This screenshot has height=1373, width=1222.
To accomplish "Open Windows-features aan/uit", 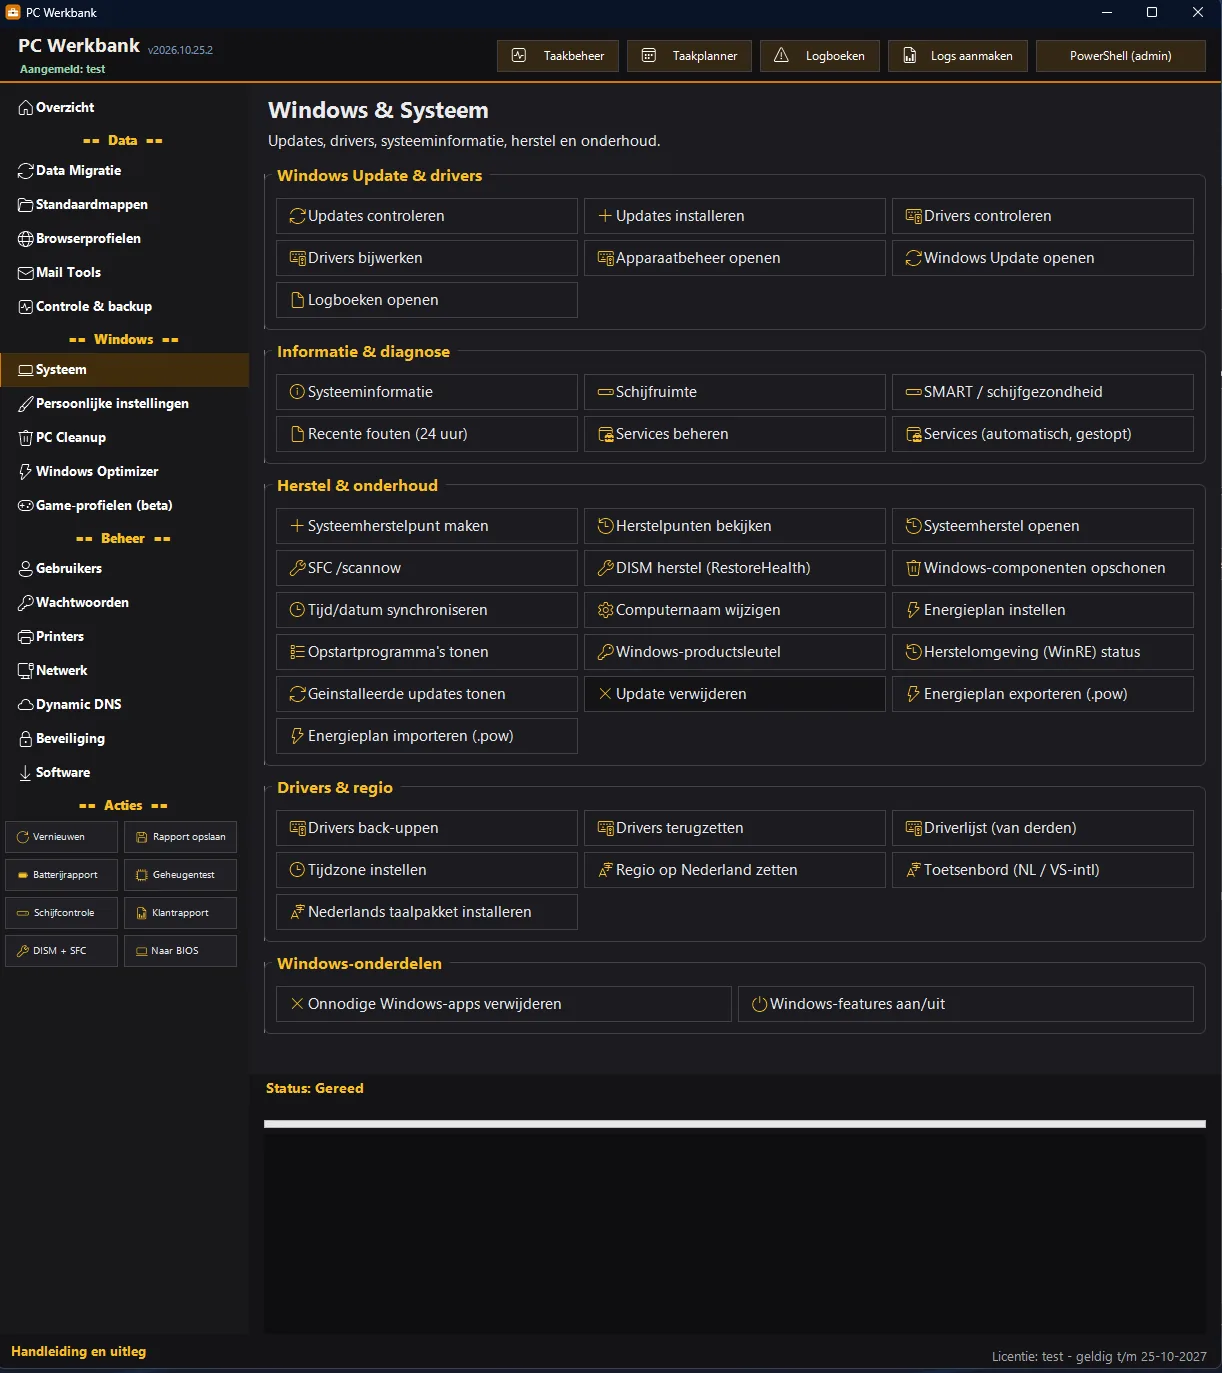I will click(966, 1004).
